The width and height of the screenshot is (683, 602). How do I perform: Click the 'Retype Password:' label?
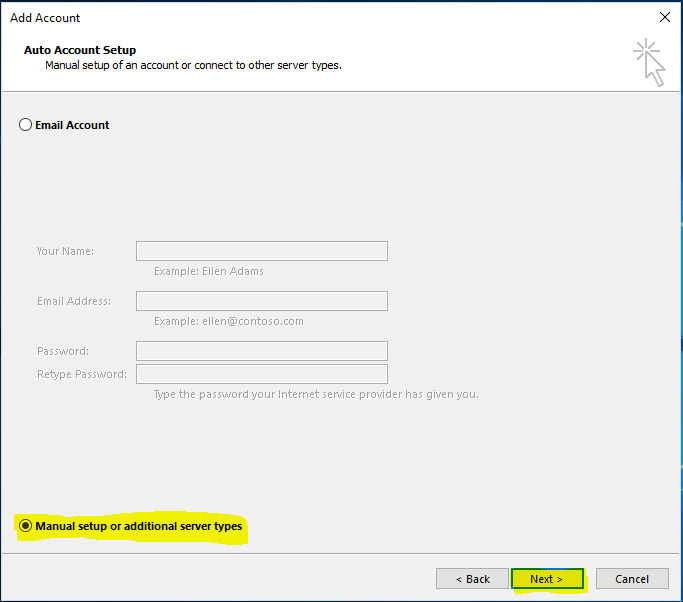click(81, 374)
